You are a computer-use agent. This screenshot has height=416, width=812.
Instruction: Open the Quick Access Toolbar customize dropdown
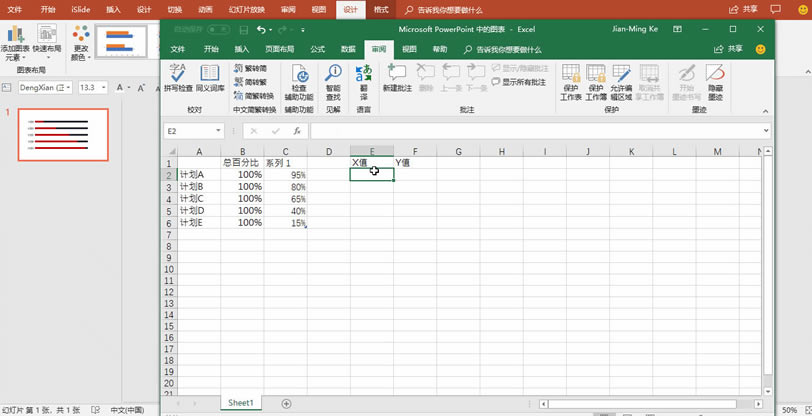pyautogui.click(x=303, y=30)
